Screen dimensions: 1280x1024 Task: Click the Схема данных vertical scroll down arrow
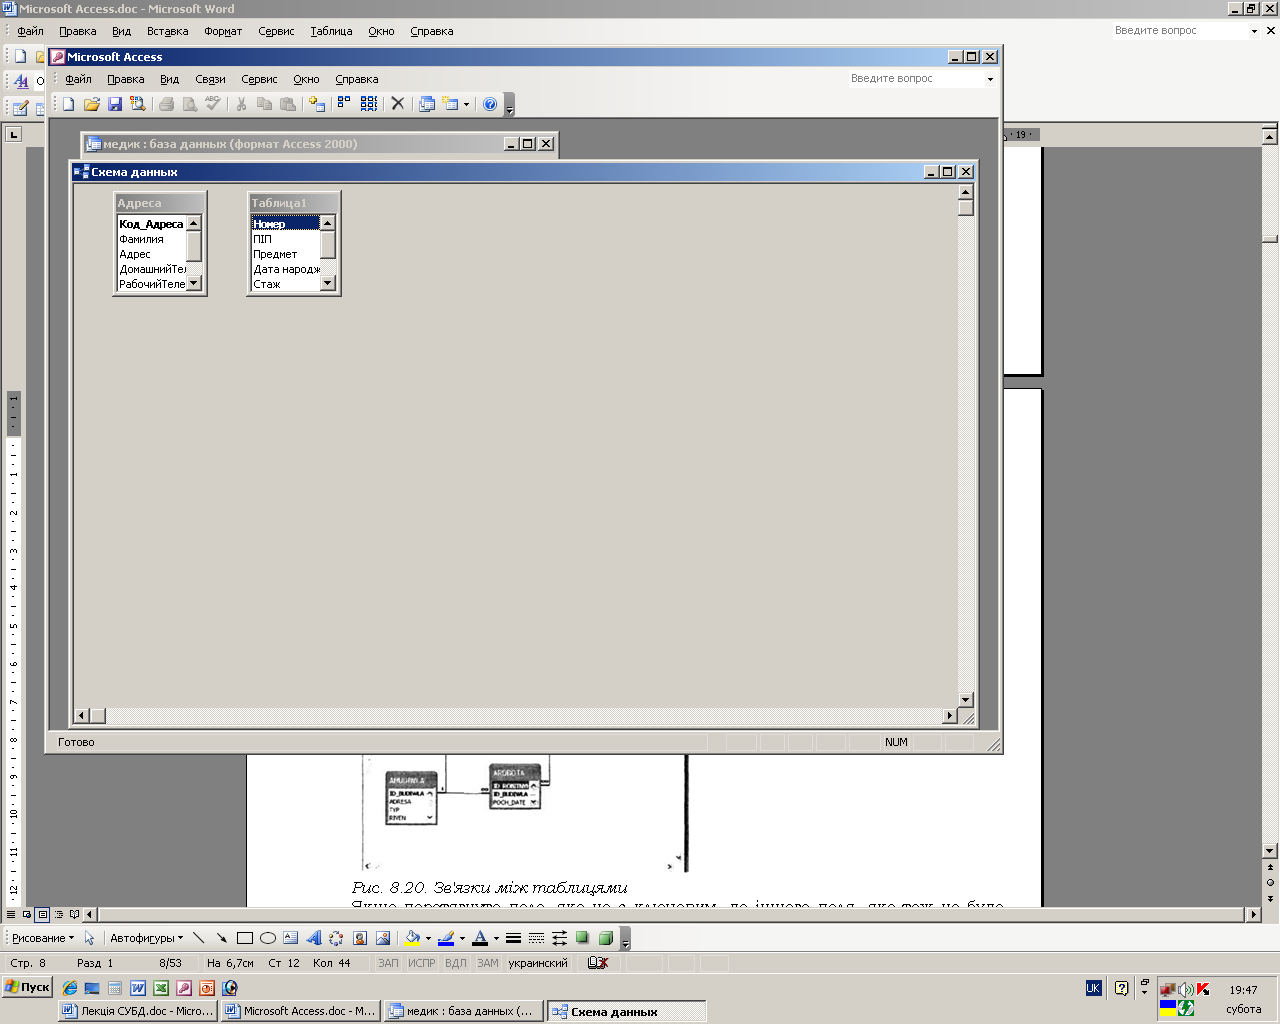tap(966, 700)
